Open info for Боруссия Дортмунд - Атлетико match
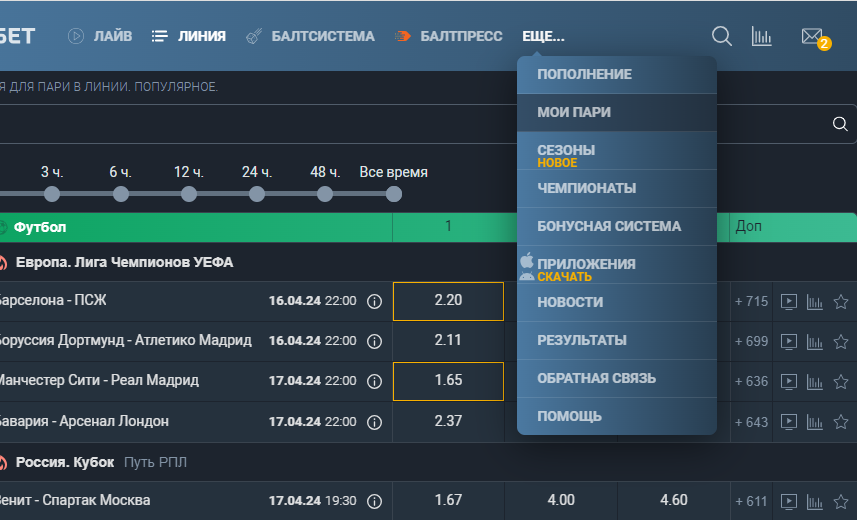This screenshot has height=520, width=857. 374,341
